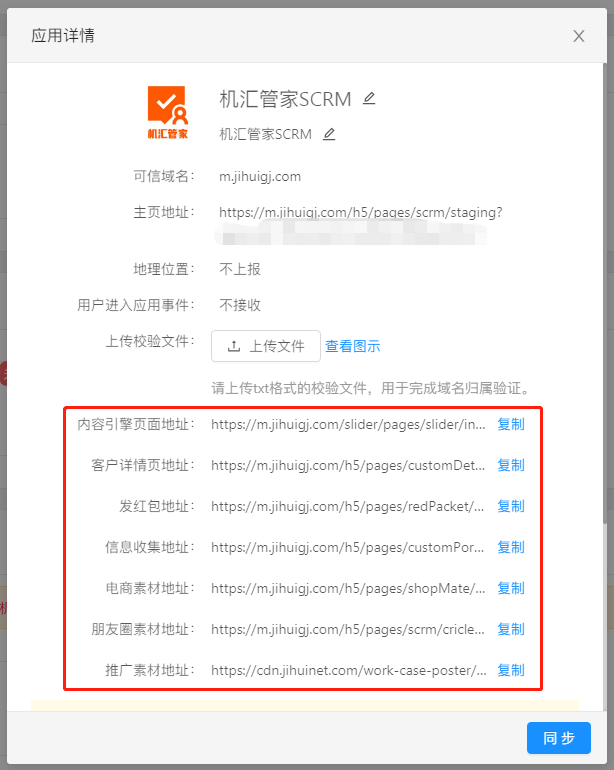Edit the app description pencil icon
This screenshot has width=614, height=770.
pyautogui.click(x=329, y=134)
